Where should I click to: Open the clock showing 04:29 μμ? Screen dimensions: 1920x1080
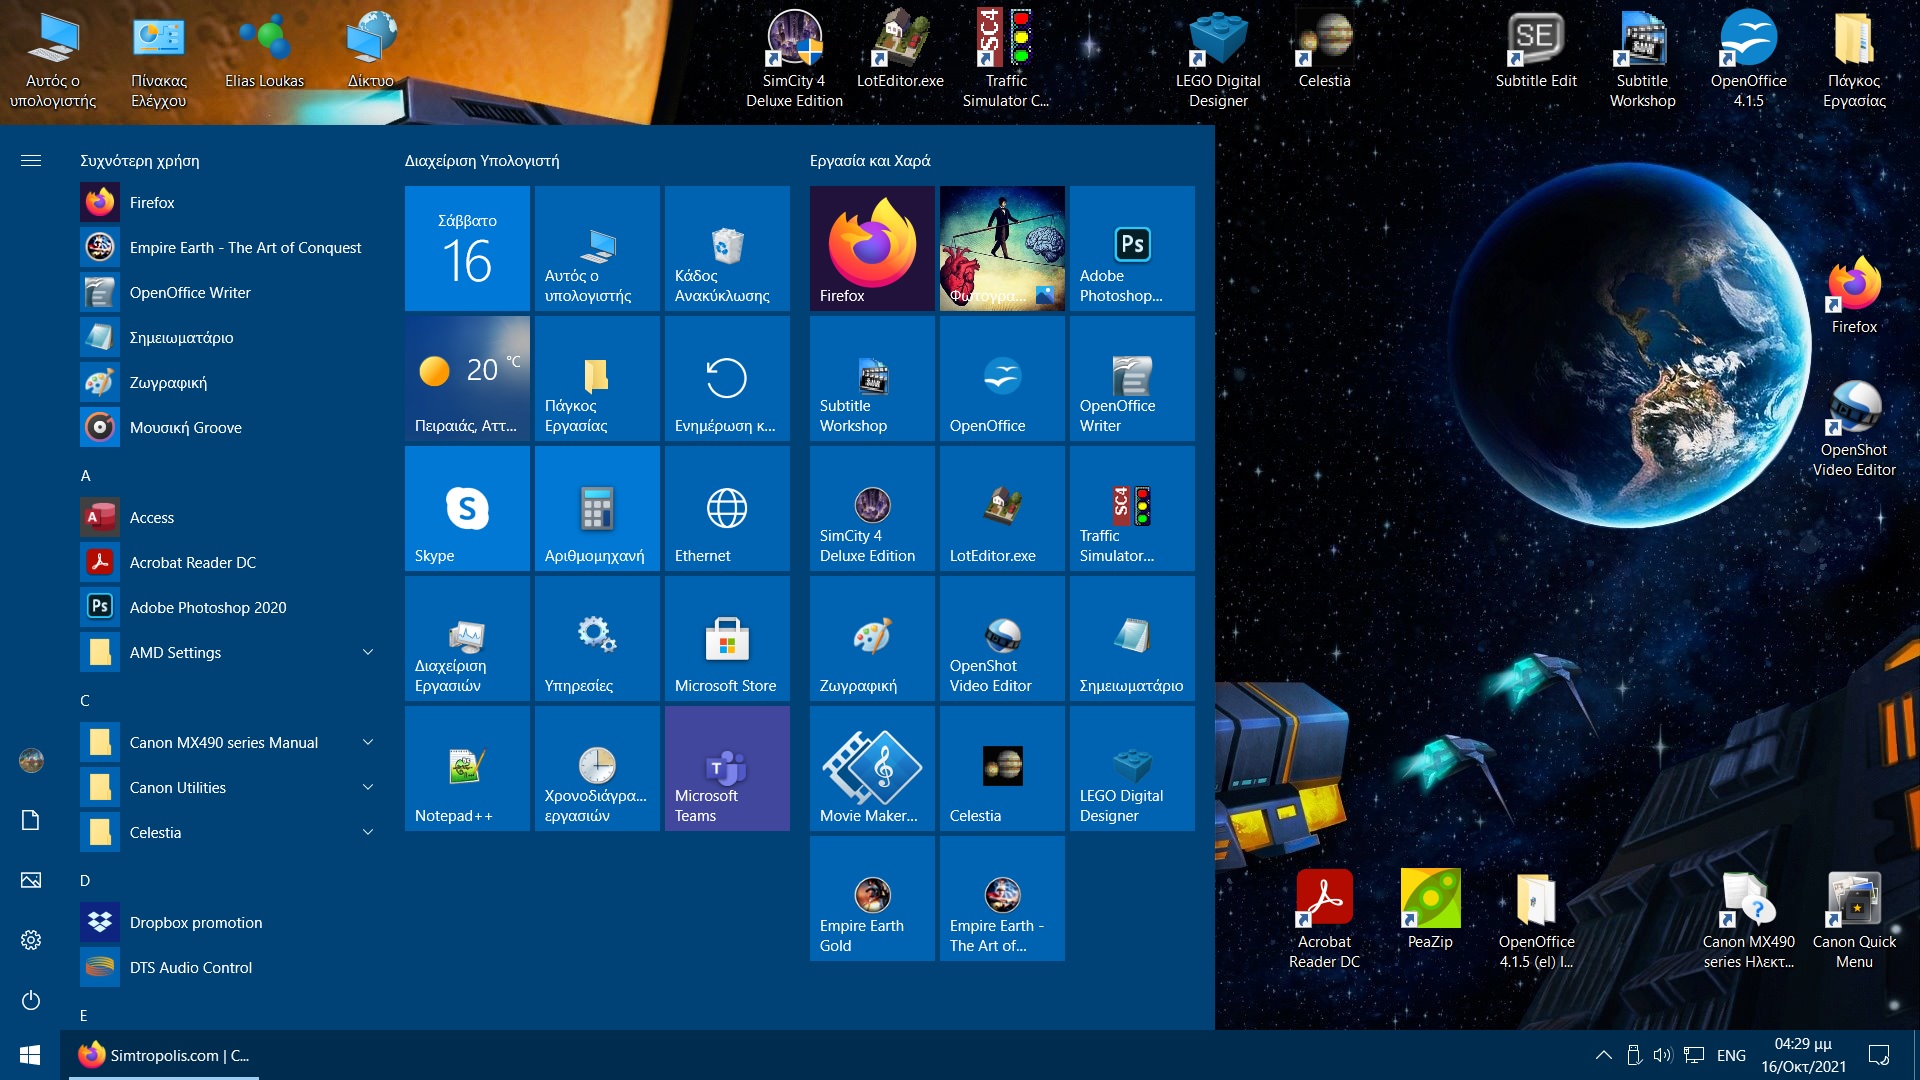point(1803,1055)
